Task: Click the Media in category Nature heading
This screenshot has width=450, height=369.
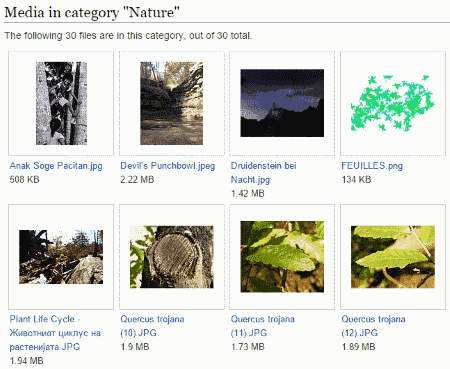Action: click(92, 13)
